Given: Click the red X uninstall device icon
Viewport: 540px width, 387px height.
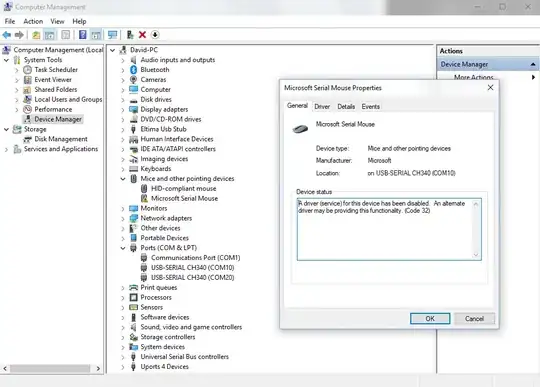Looking at the screenshot, I should (x=142, y=35).
